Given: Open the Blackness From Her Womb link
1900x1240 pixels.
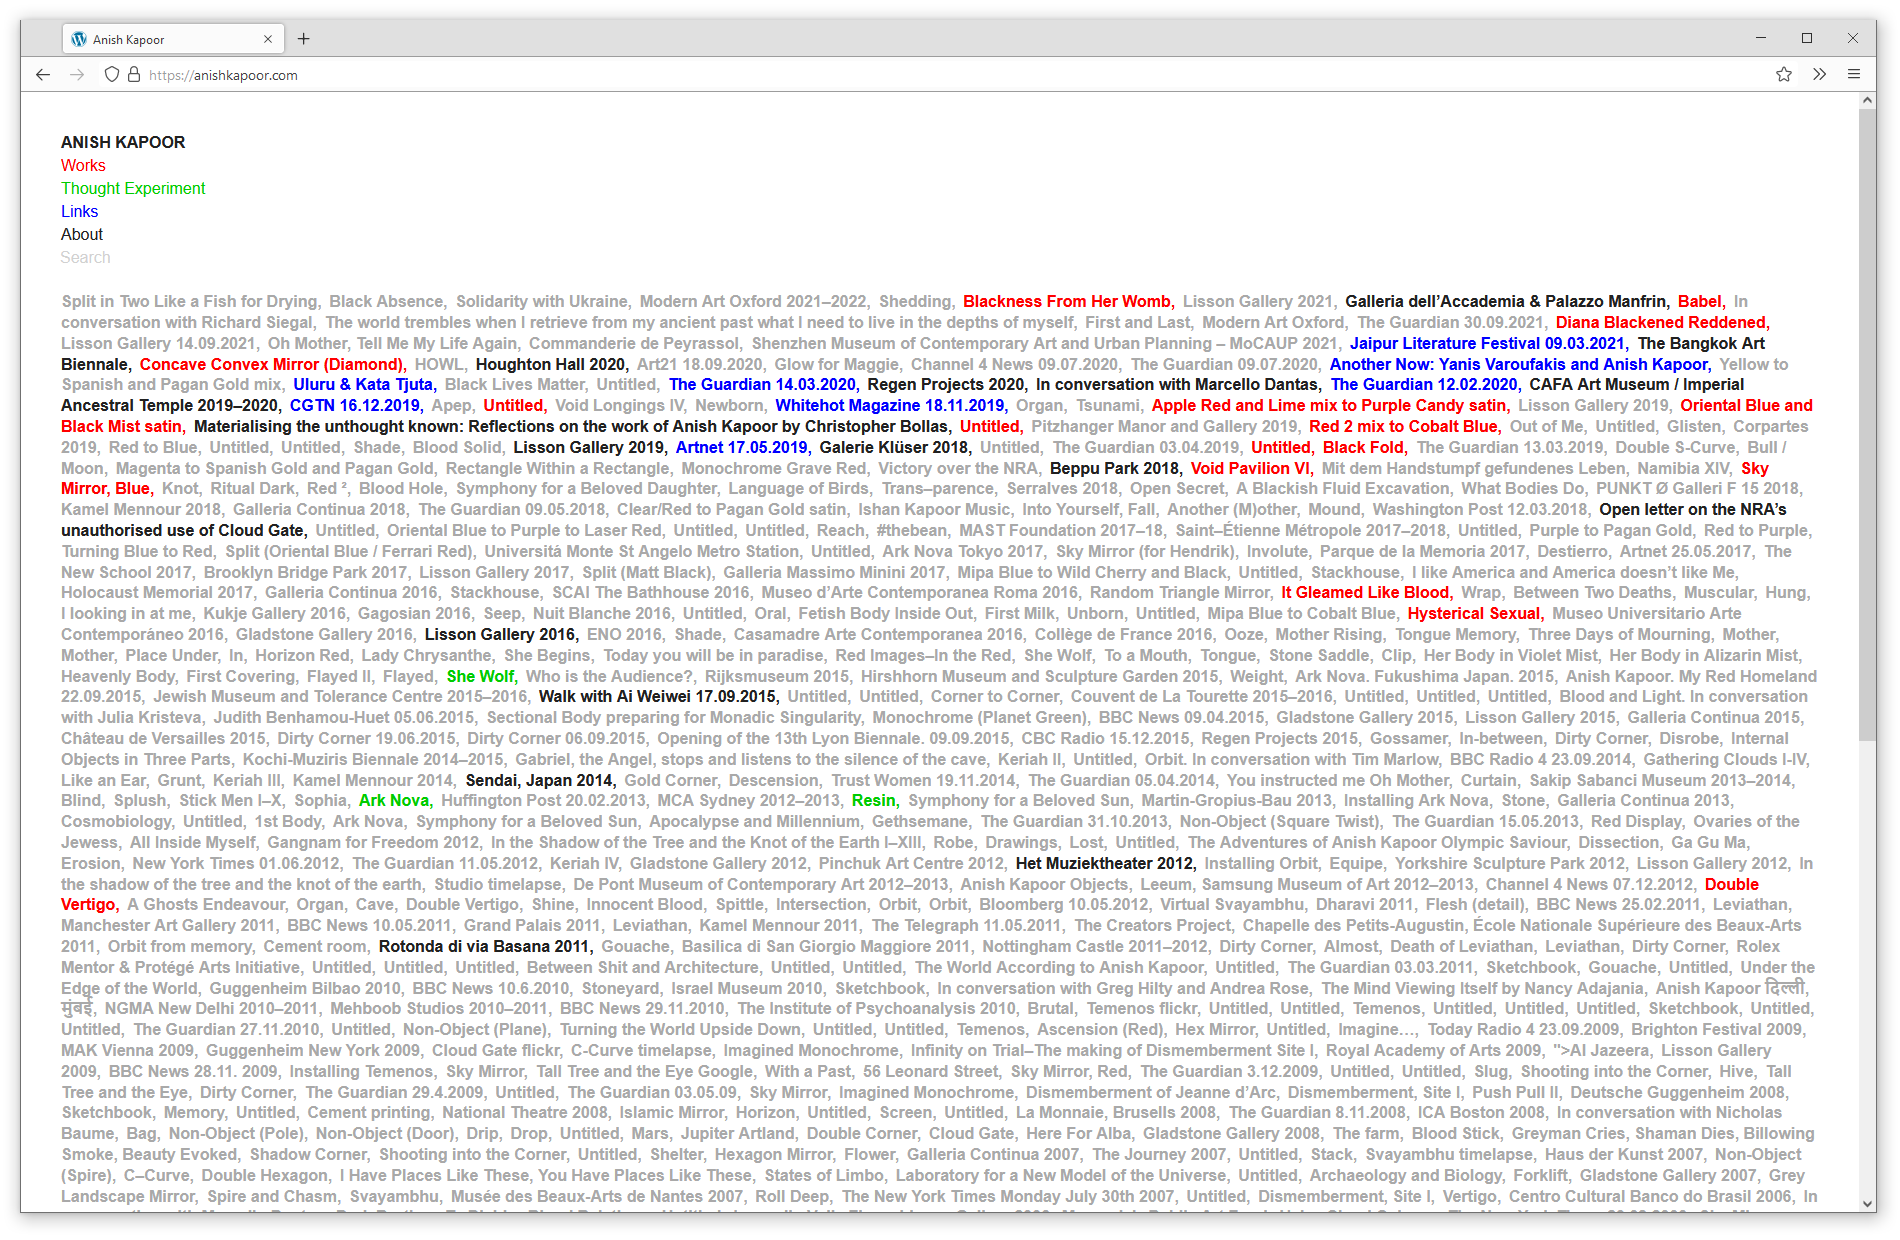Looking at the screenshot, I should [x=1067, y=301].
